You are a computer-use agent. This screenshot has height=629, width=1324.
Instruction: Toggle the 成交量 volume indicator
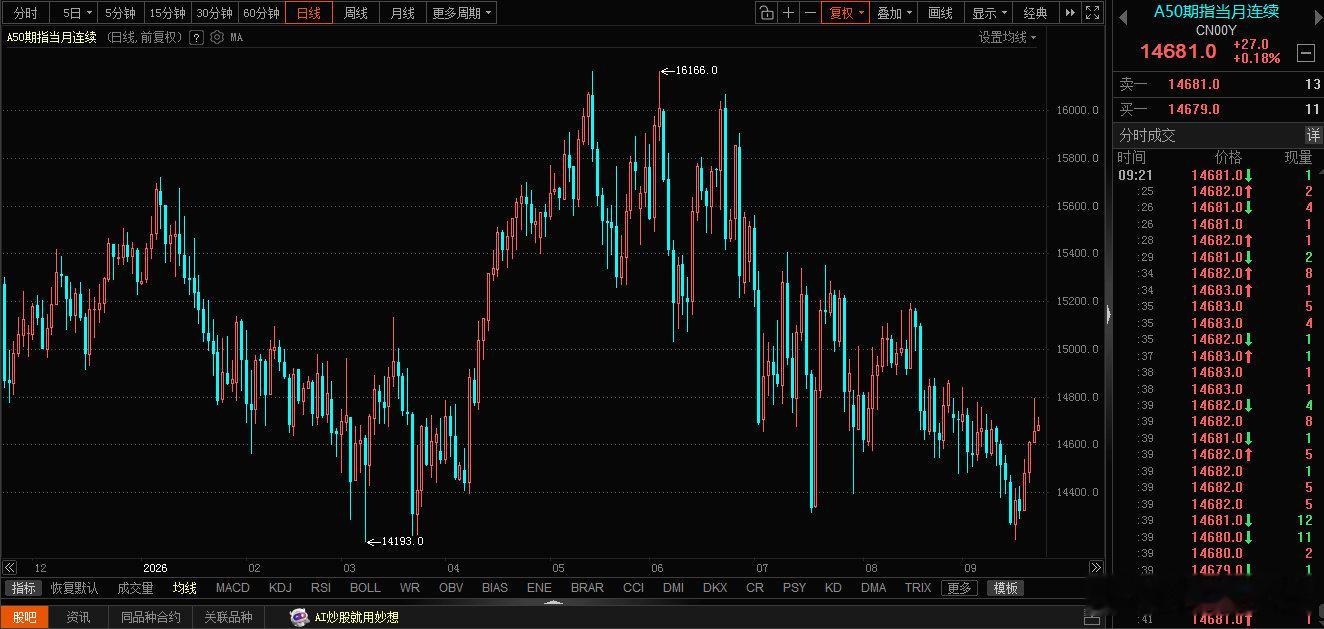[135, 588]
